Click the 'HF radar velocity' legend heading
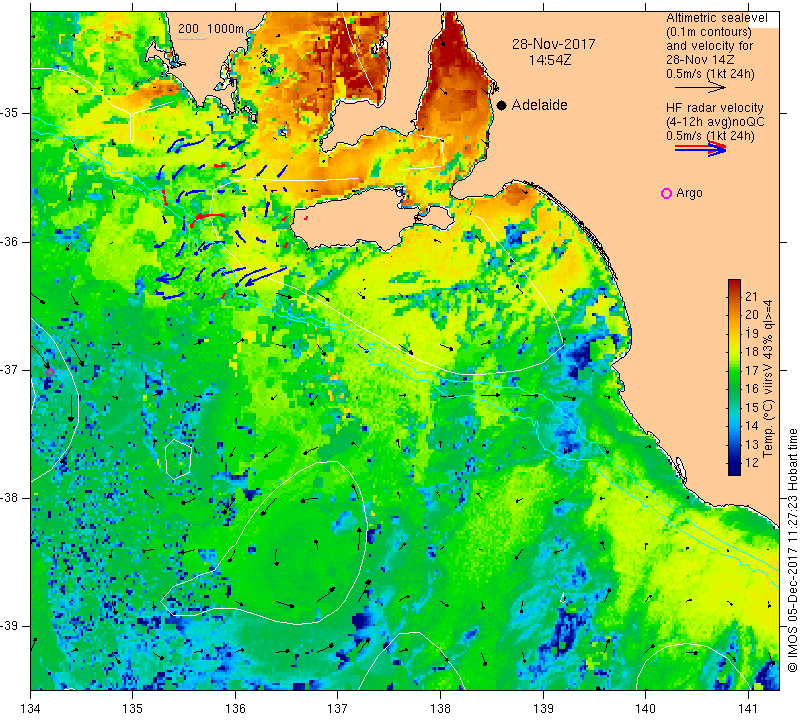 click(x=714, y=108)
